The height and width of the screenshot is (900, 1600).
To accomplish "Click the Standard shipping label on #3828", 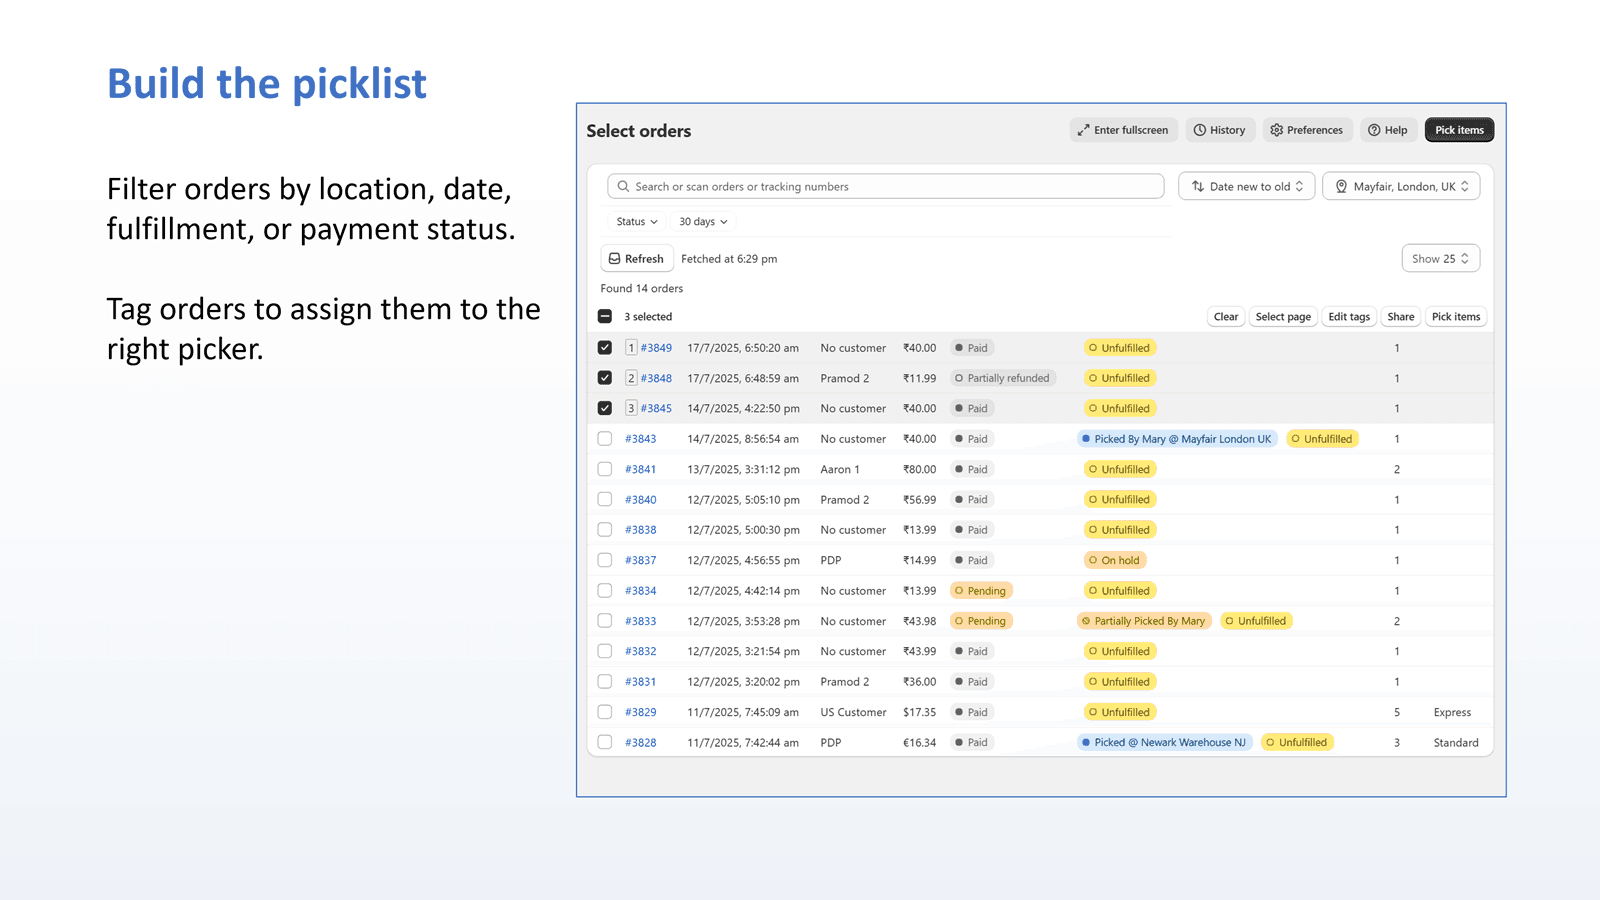I will [x=1456, y=743].
